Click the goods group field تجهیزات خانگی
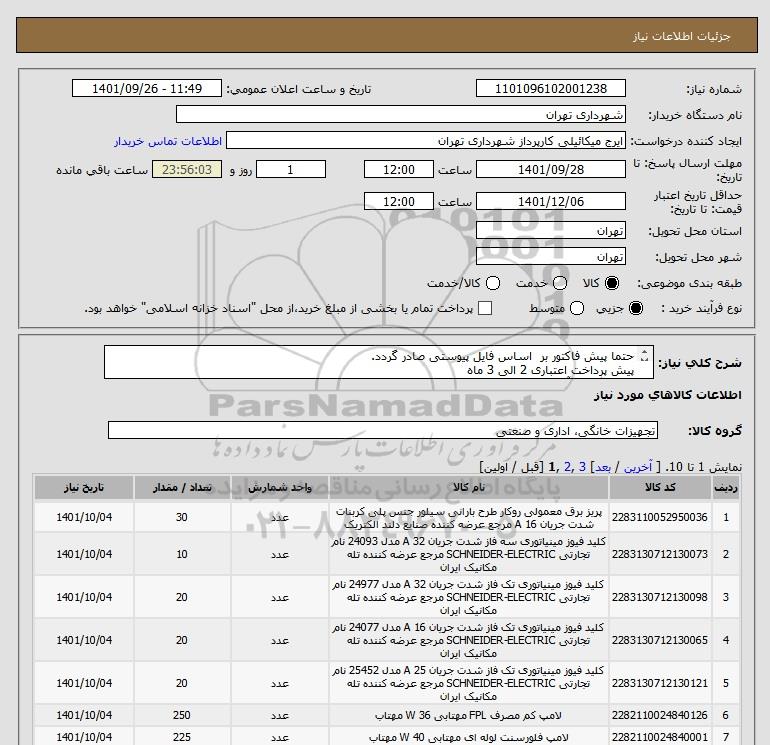The width and height of the screenshot is (770, 745). [x=383, y=430]
